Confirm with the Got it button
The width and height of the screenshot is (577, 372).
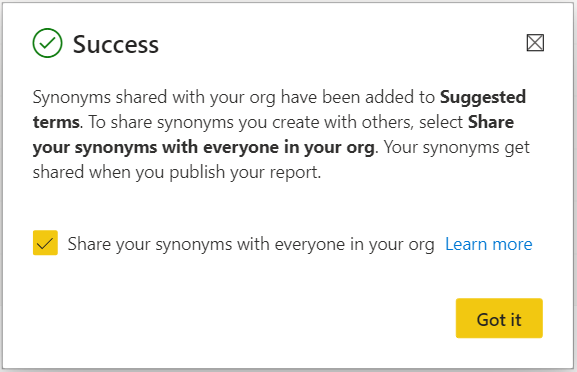[499, 318]
